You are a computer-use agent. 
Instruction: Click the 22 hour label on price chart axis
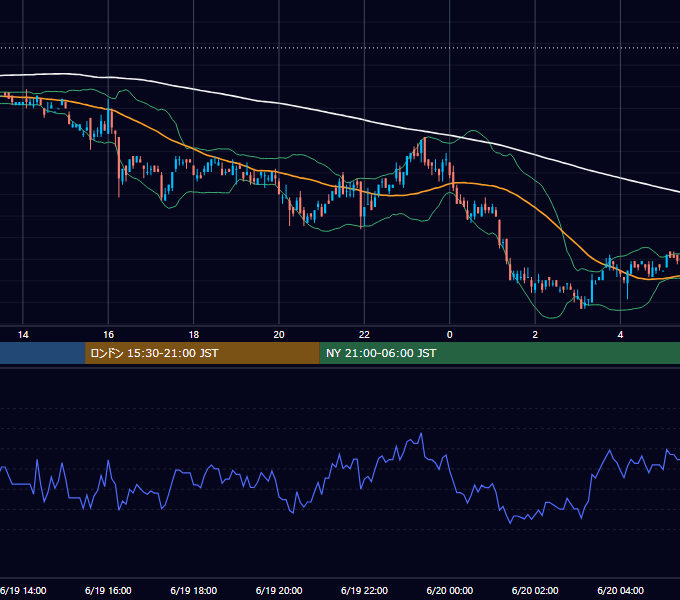(364, 335)
